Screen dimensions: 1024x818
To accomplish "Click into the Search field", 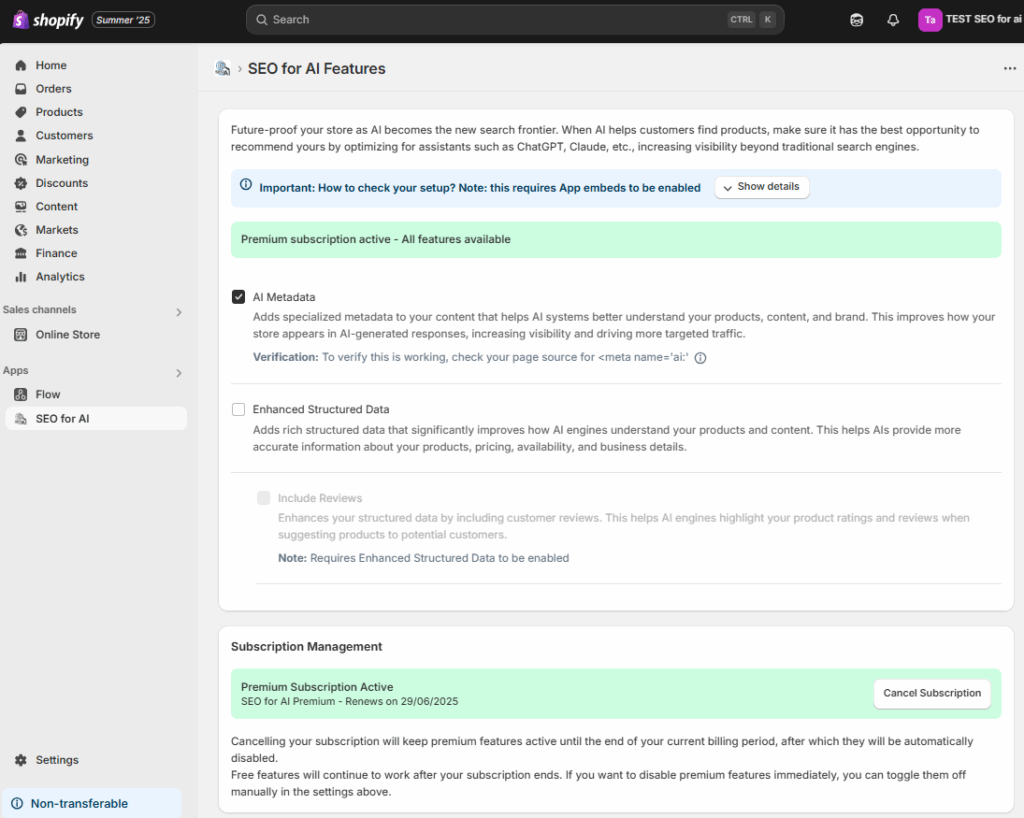I will (x=515, y=20).
